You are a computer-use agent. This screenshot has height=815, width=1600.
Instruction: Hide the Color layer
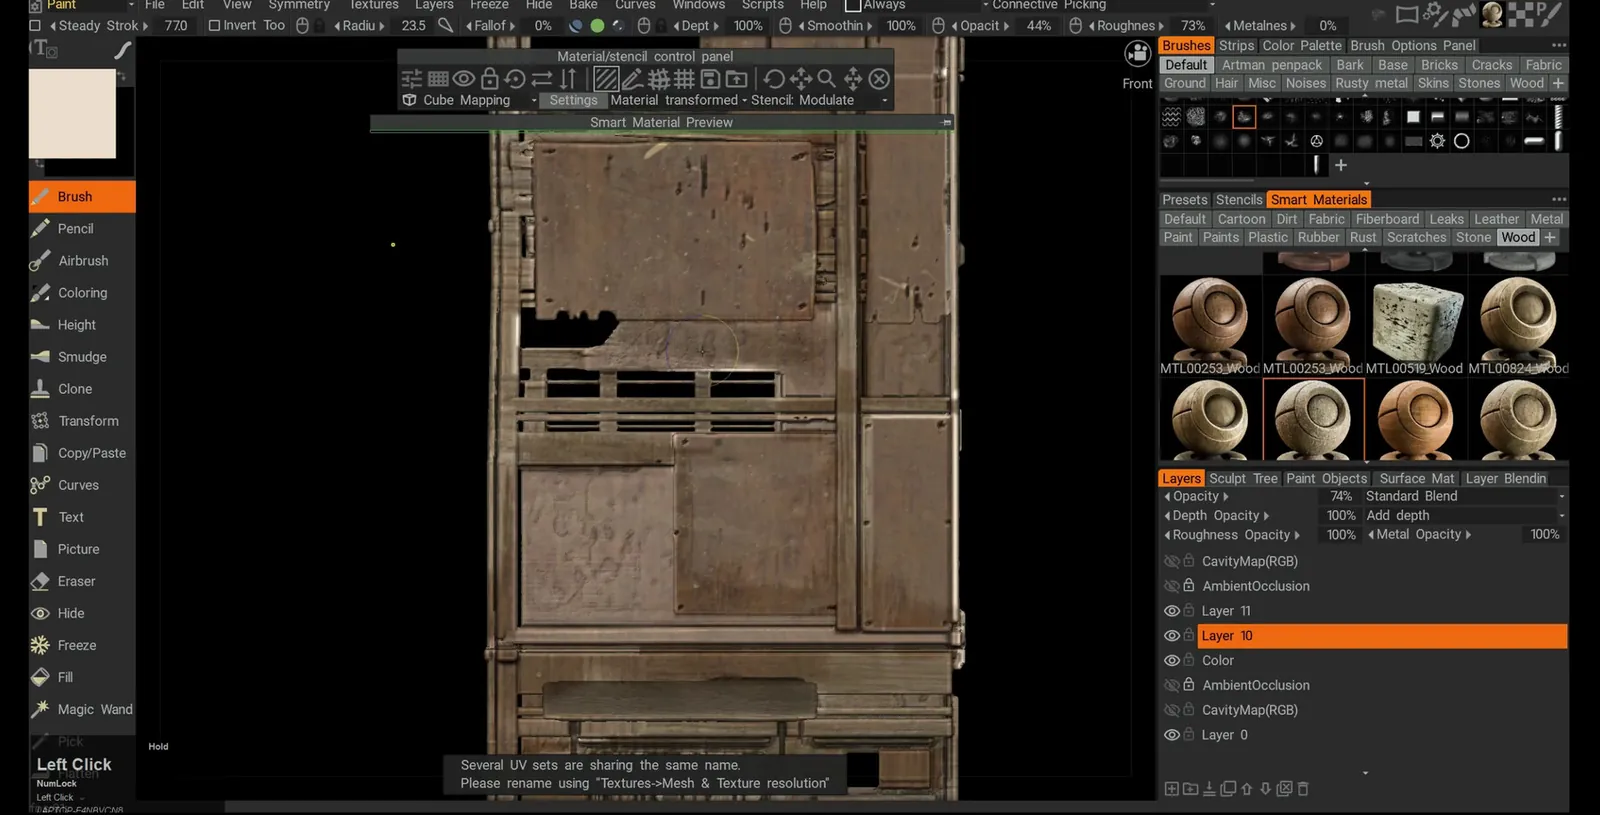1172,661
